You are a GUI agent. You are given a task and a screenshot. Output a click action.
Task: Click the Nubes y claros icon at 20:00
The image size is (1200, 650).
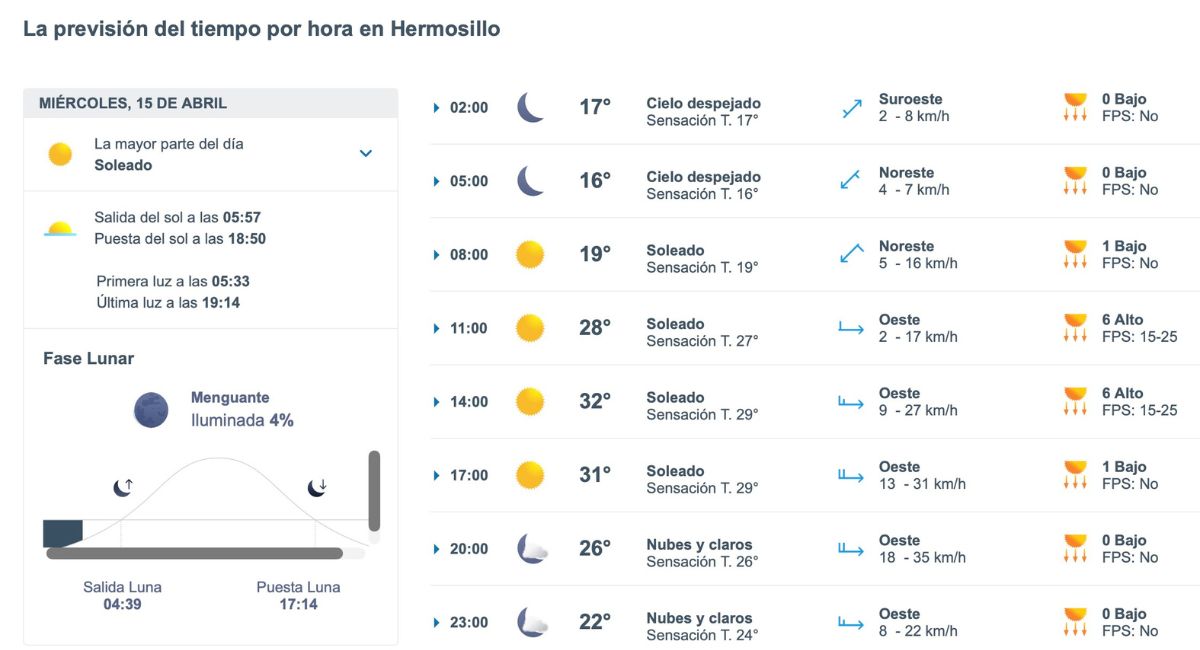pos(530,547)
